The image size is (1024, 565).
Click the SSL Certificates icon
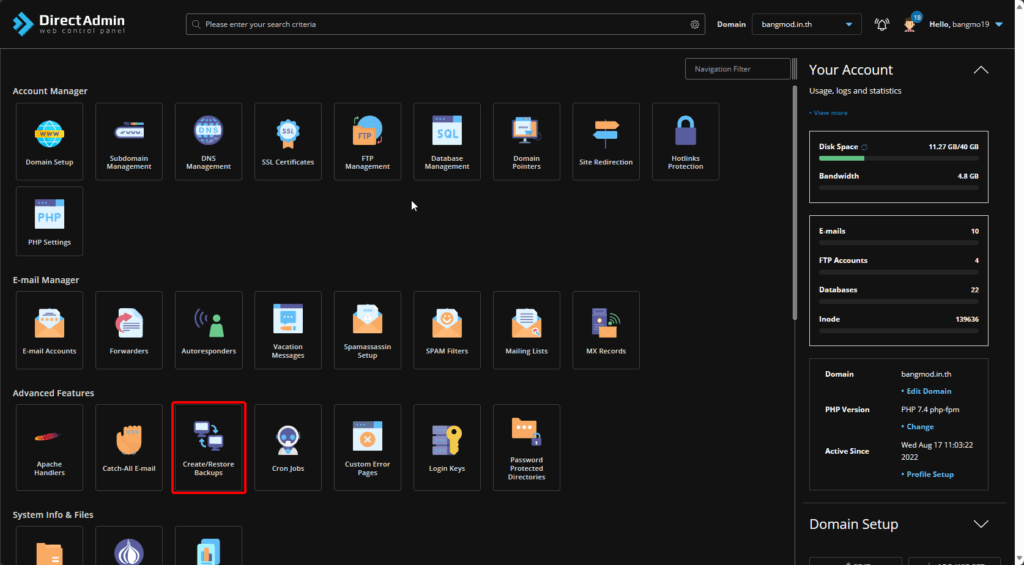[288, 141]
